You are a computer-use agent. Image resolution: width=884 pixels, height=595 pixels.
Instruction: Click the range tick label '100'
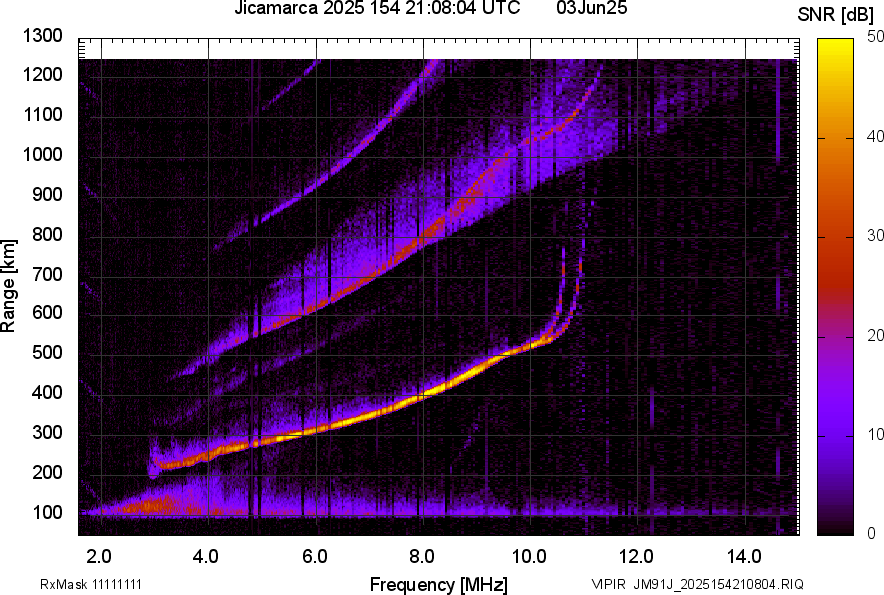click(47, 512)
